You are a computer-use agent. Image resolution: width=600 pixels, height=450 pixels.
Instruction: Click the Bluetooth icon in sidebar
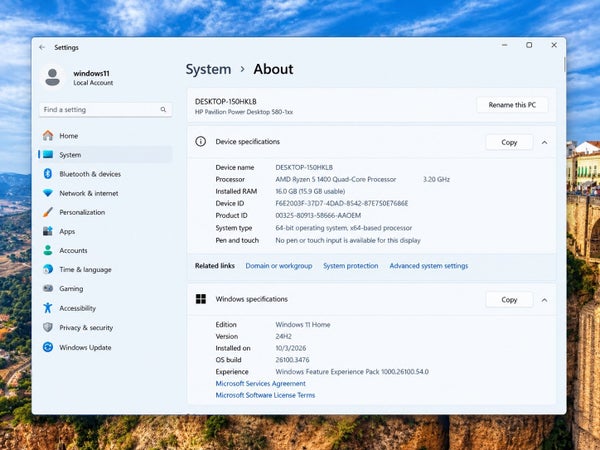tap(48, 174)
